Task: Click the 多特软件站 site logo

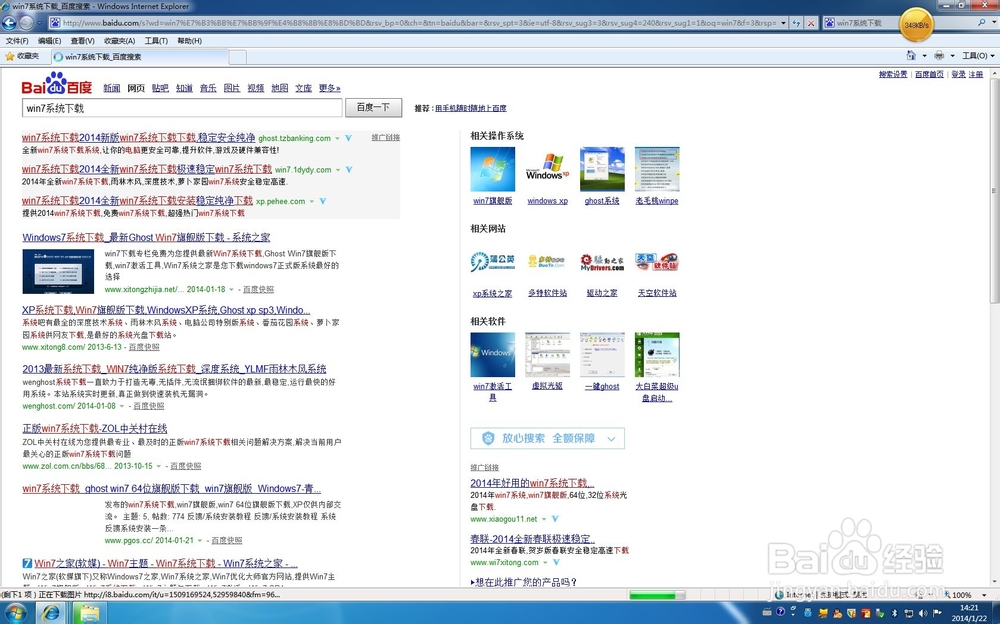Action: [547, 262]
